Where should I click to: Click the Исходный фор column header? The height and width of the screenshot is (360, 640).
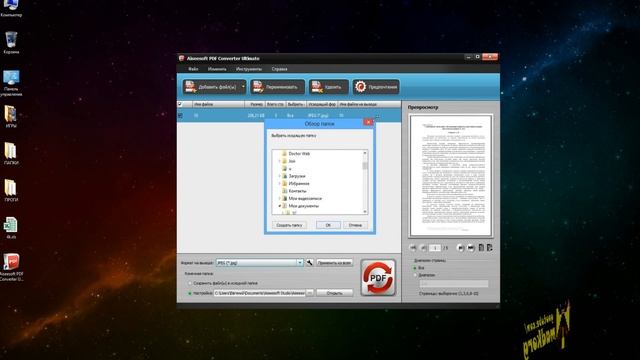[322, 104]
